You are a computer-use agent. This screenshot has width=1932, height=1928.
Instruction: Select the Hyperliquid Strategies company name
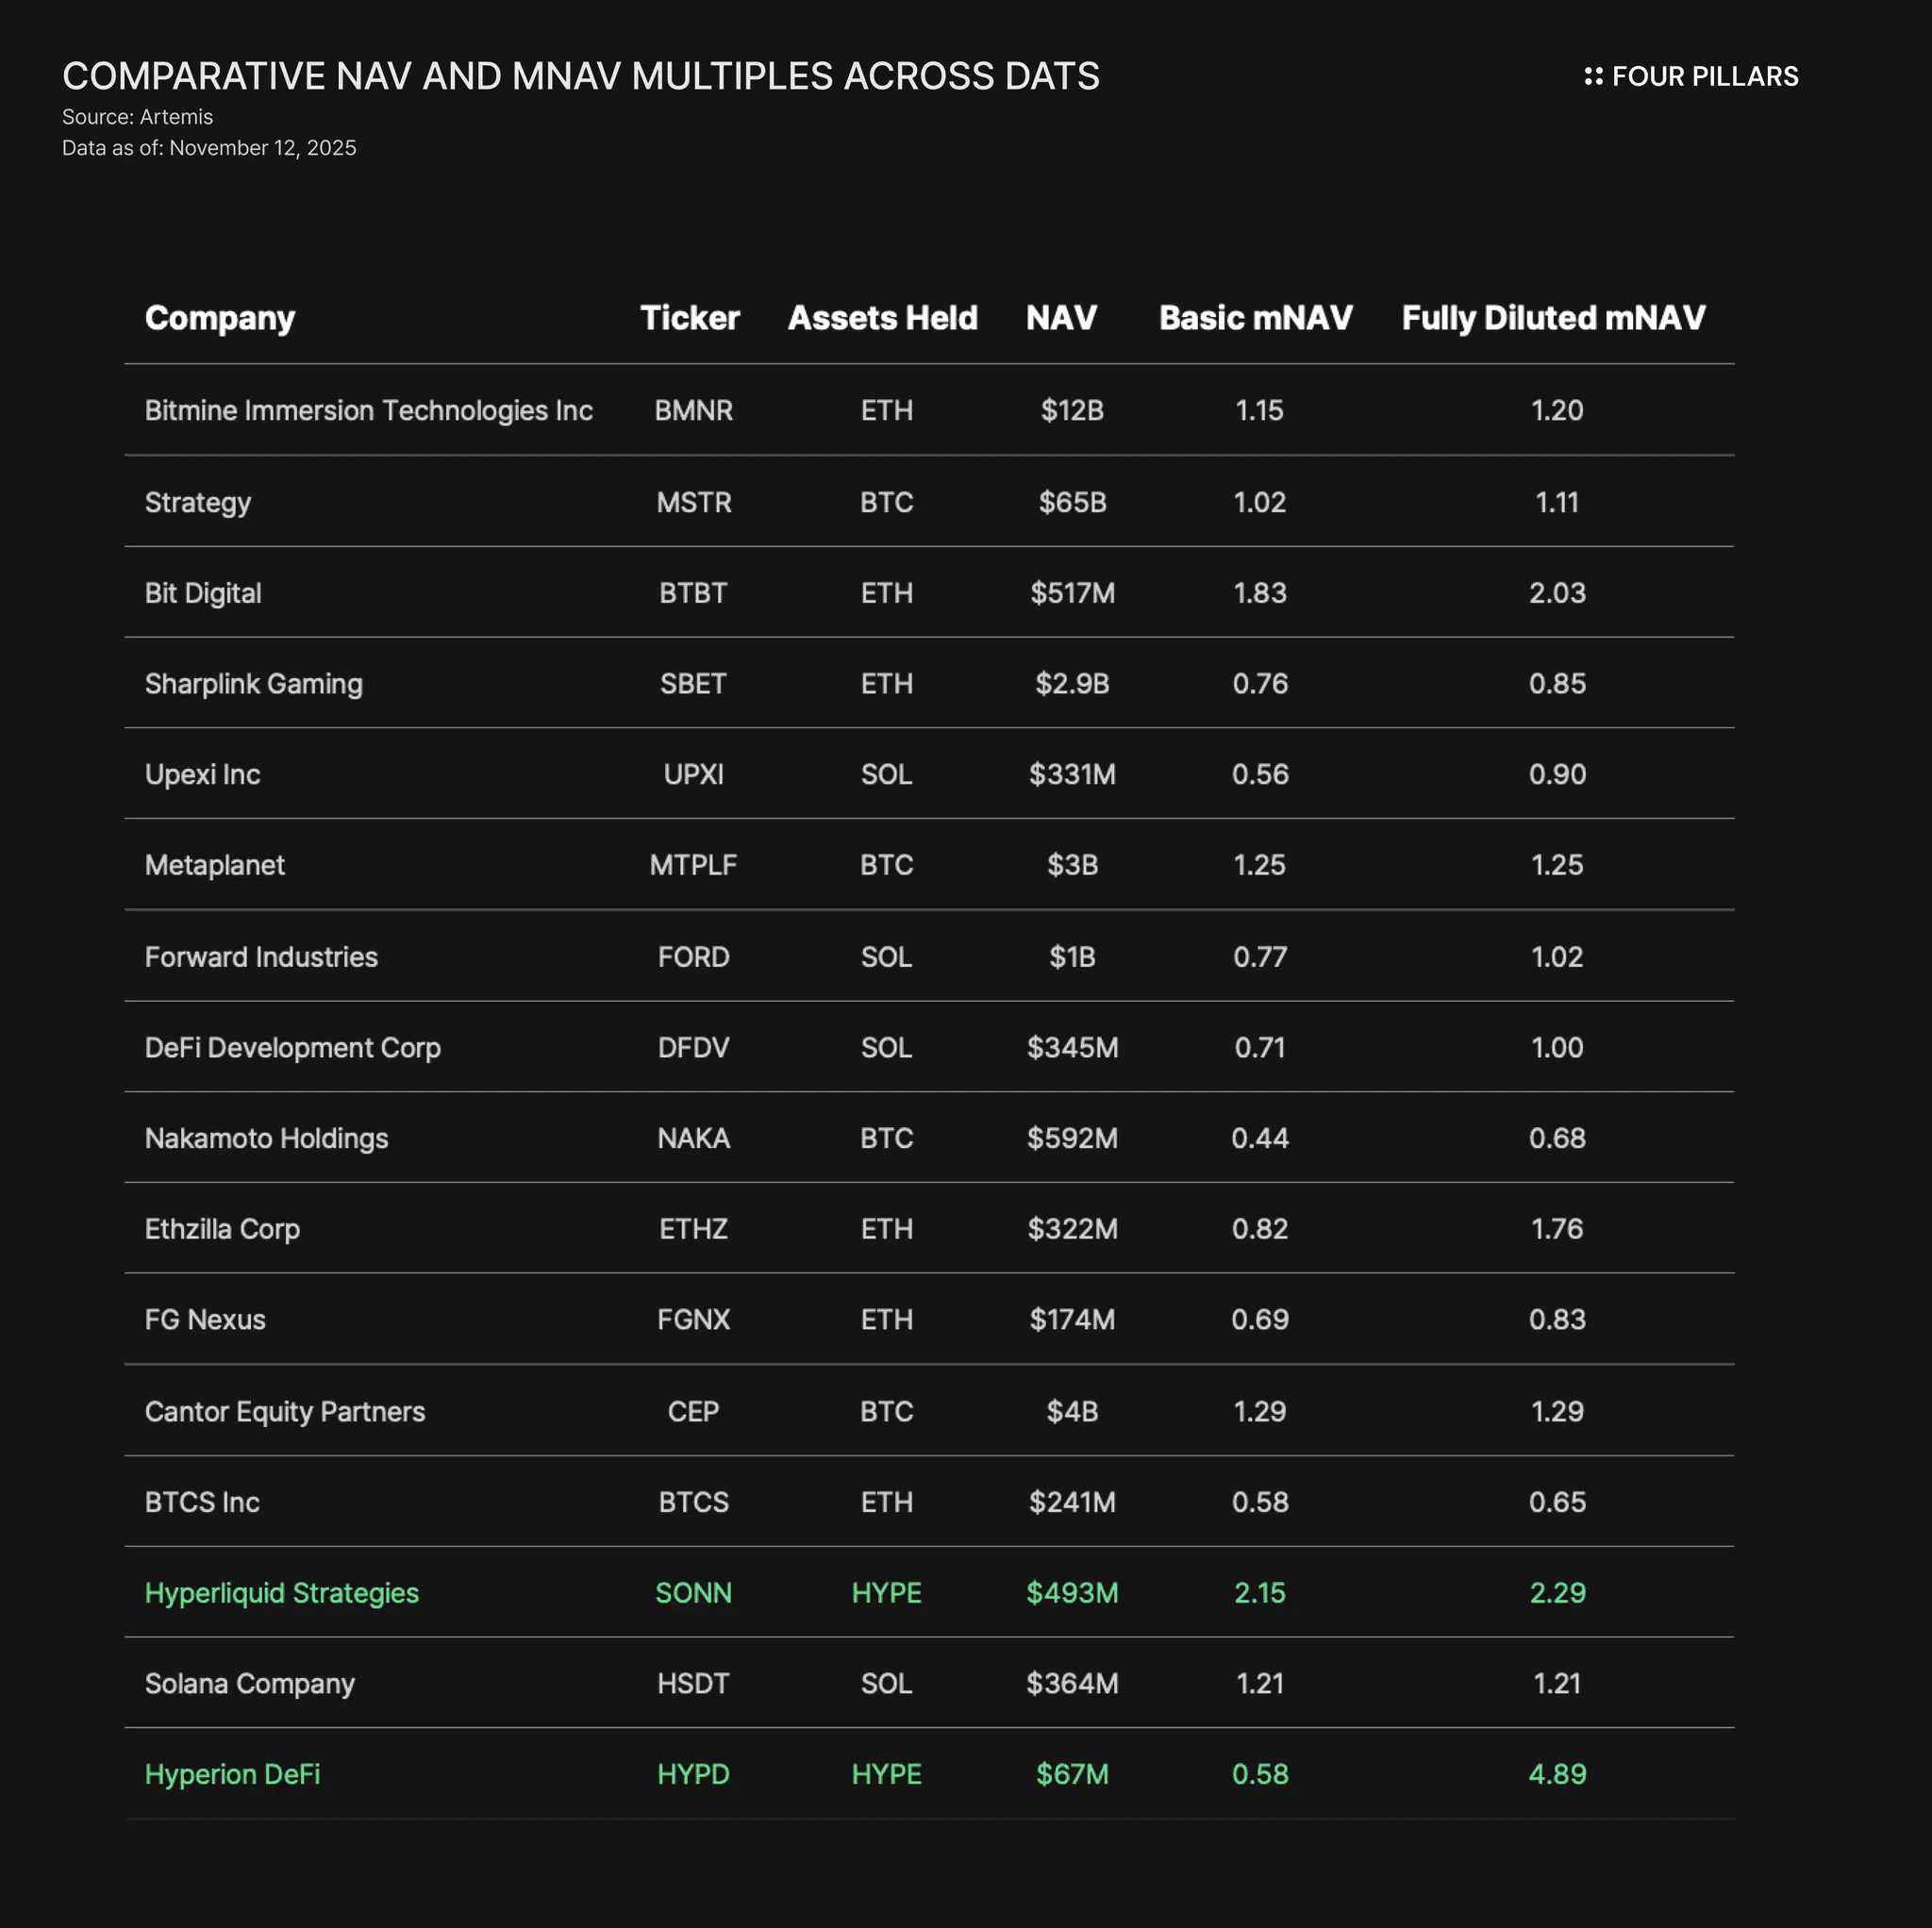pyautogui.click(x=281, y=1592)
